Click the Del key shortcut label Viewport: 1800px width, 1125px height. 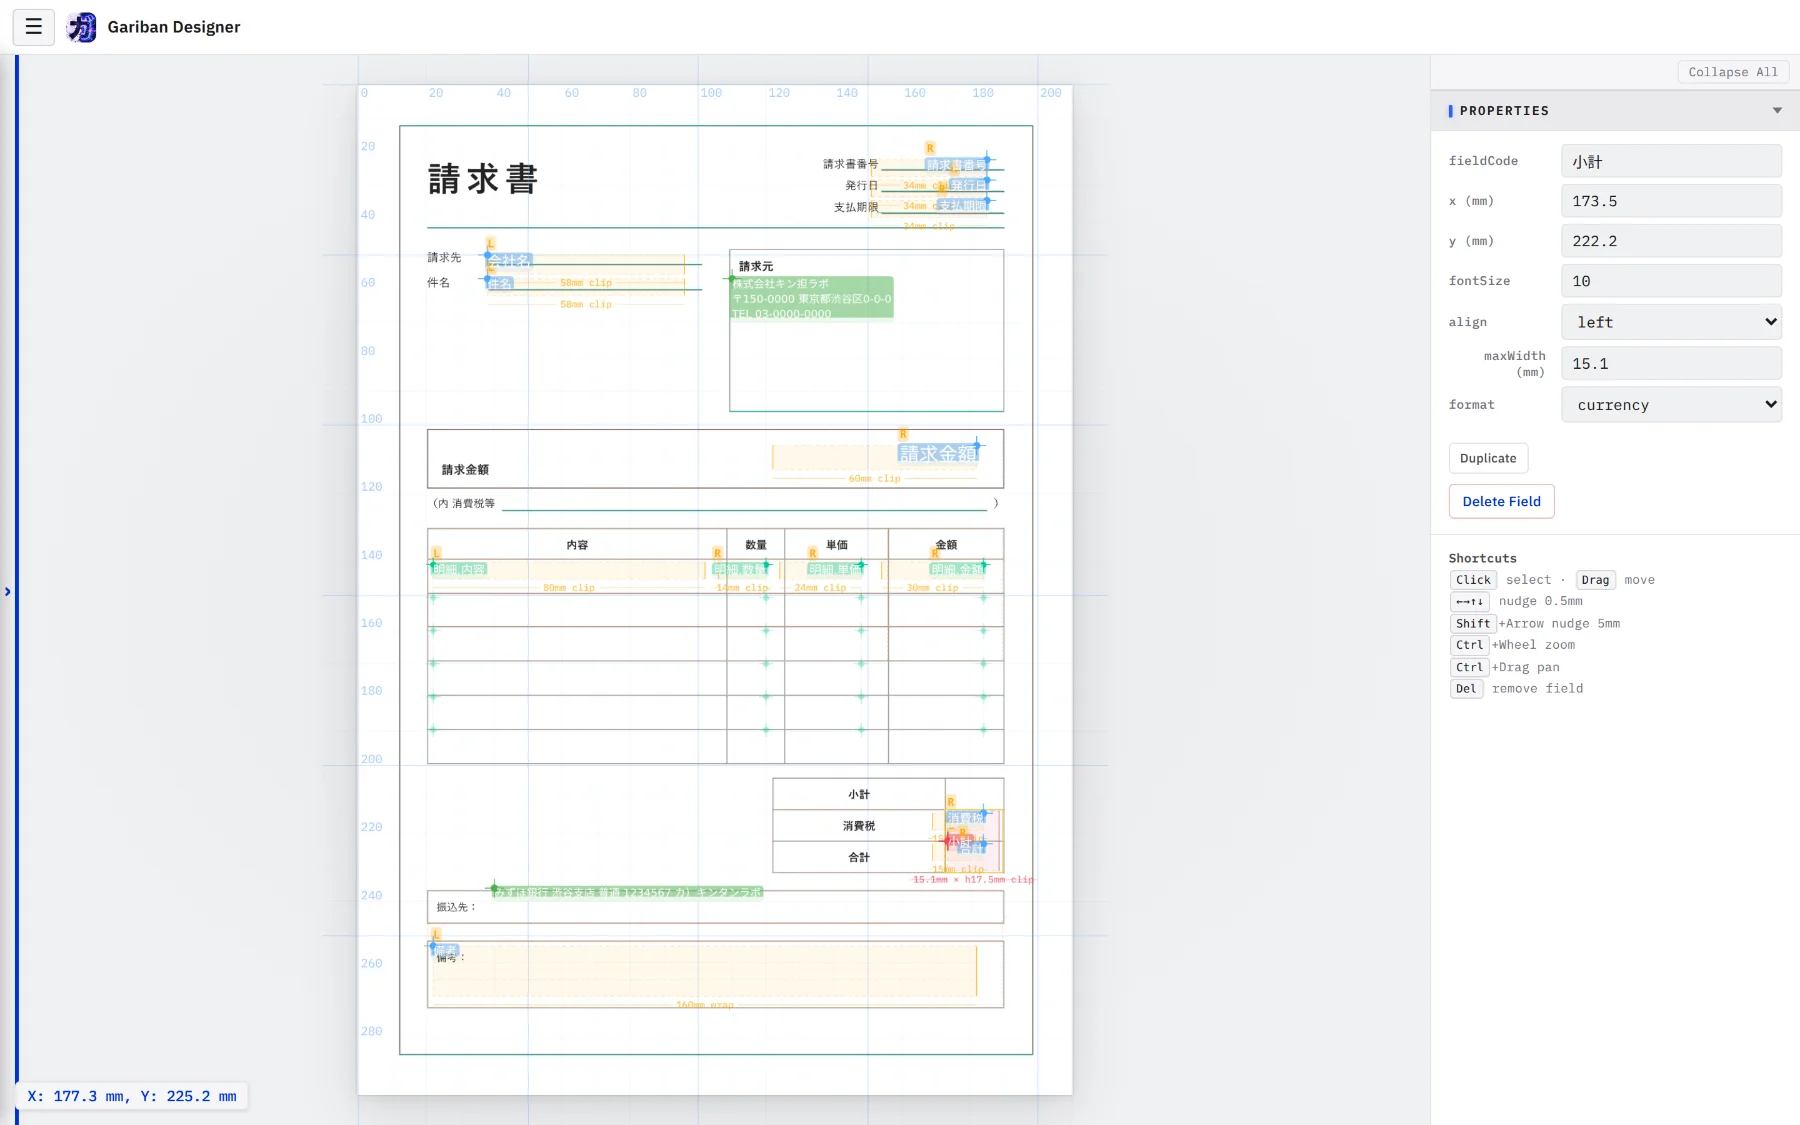(x=1465, y=689)
